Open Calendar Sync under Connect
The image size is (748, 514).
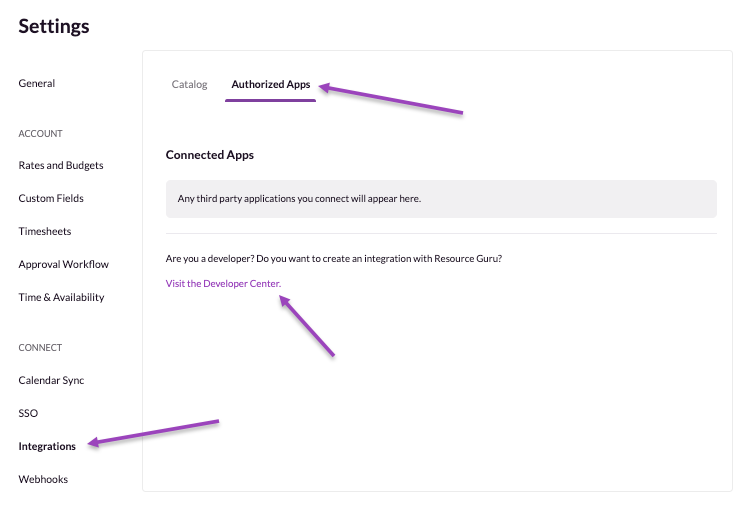click(x=51, y=380)
